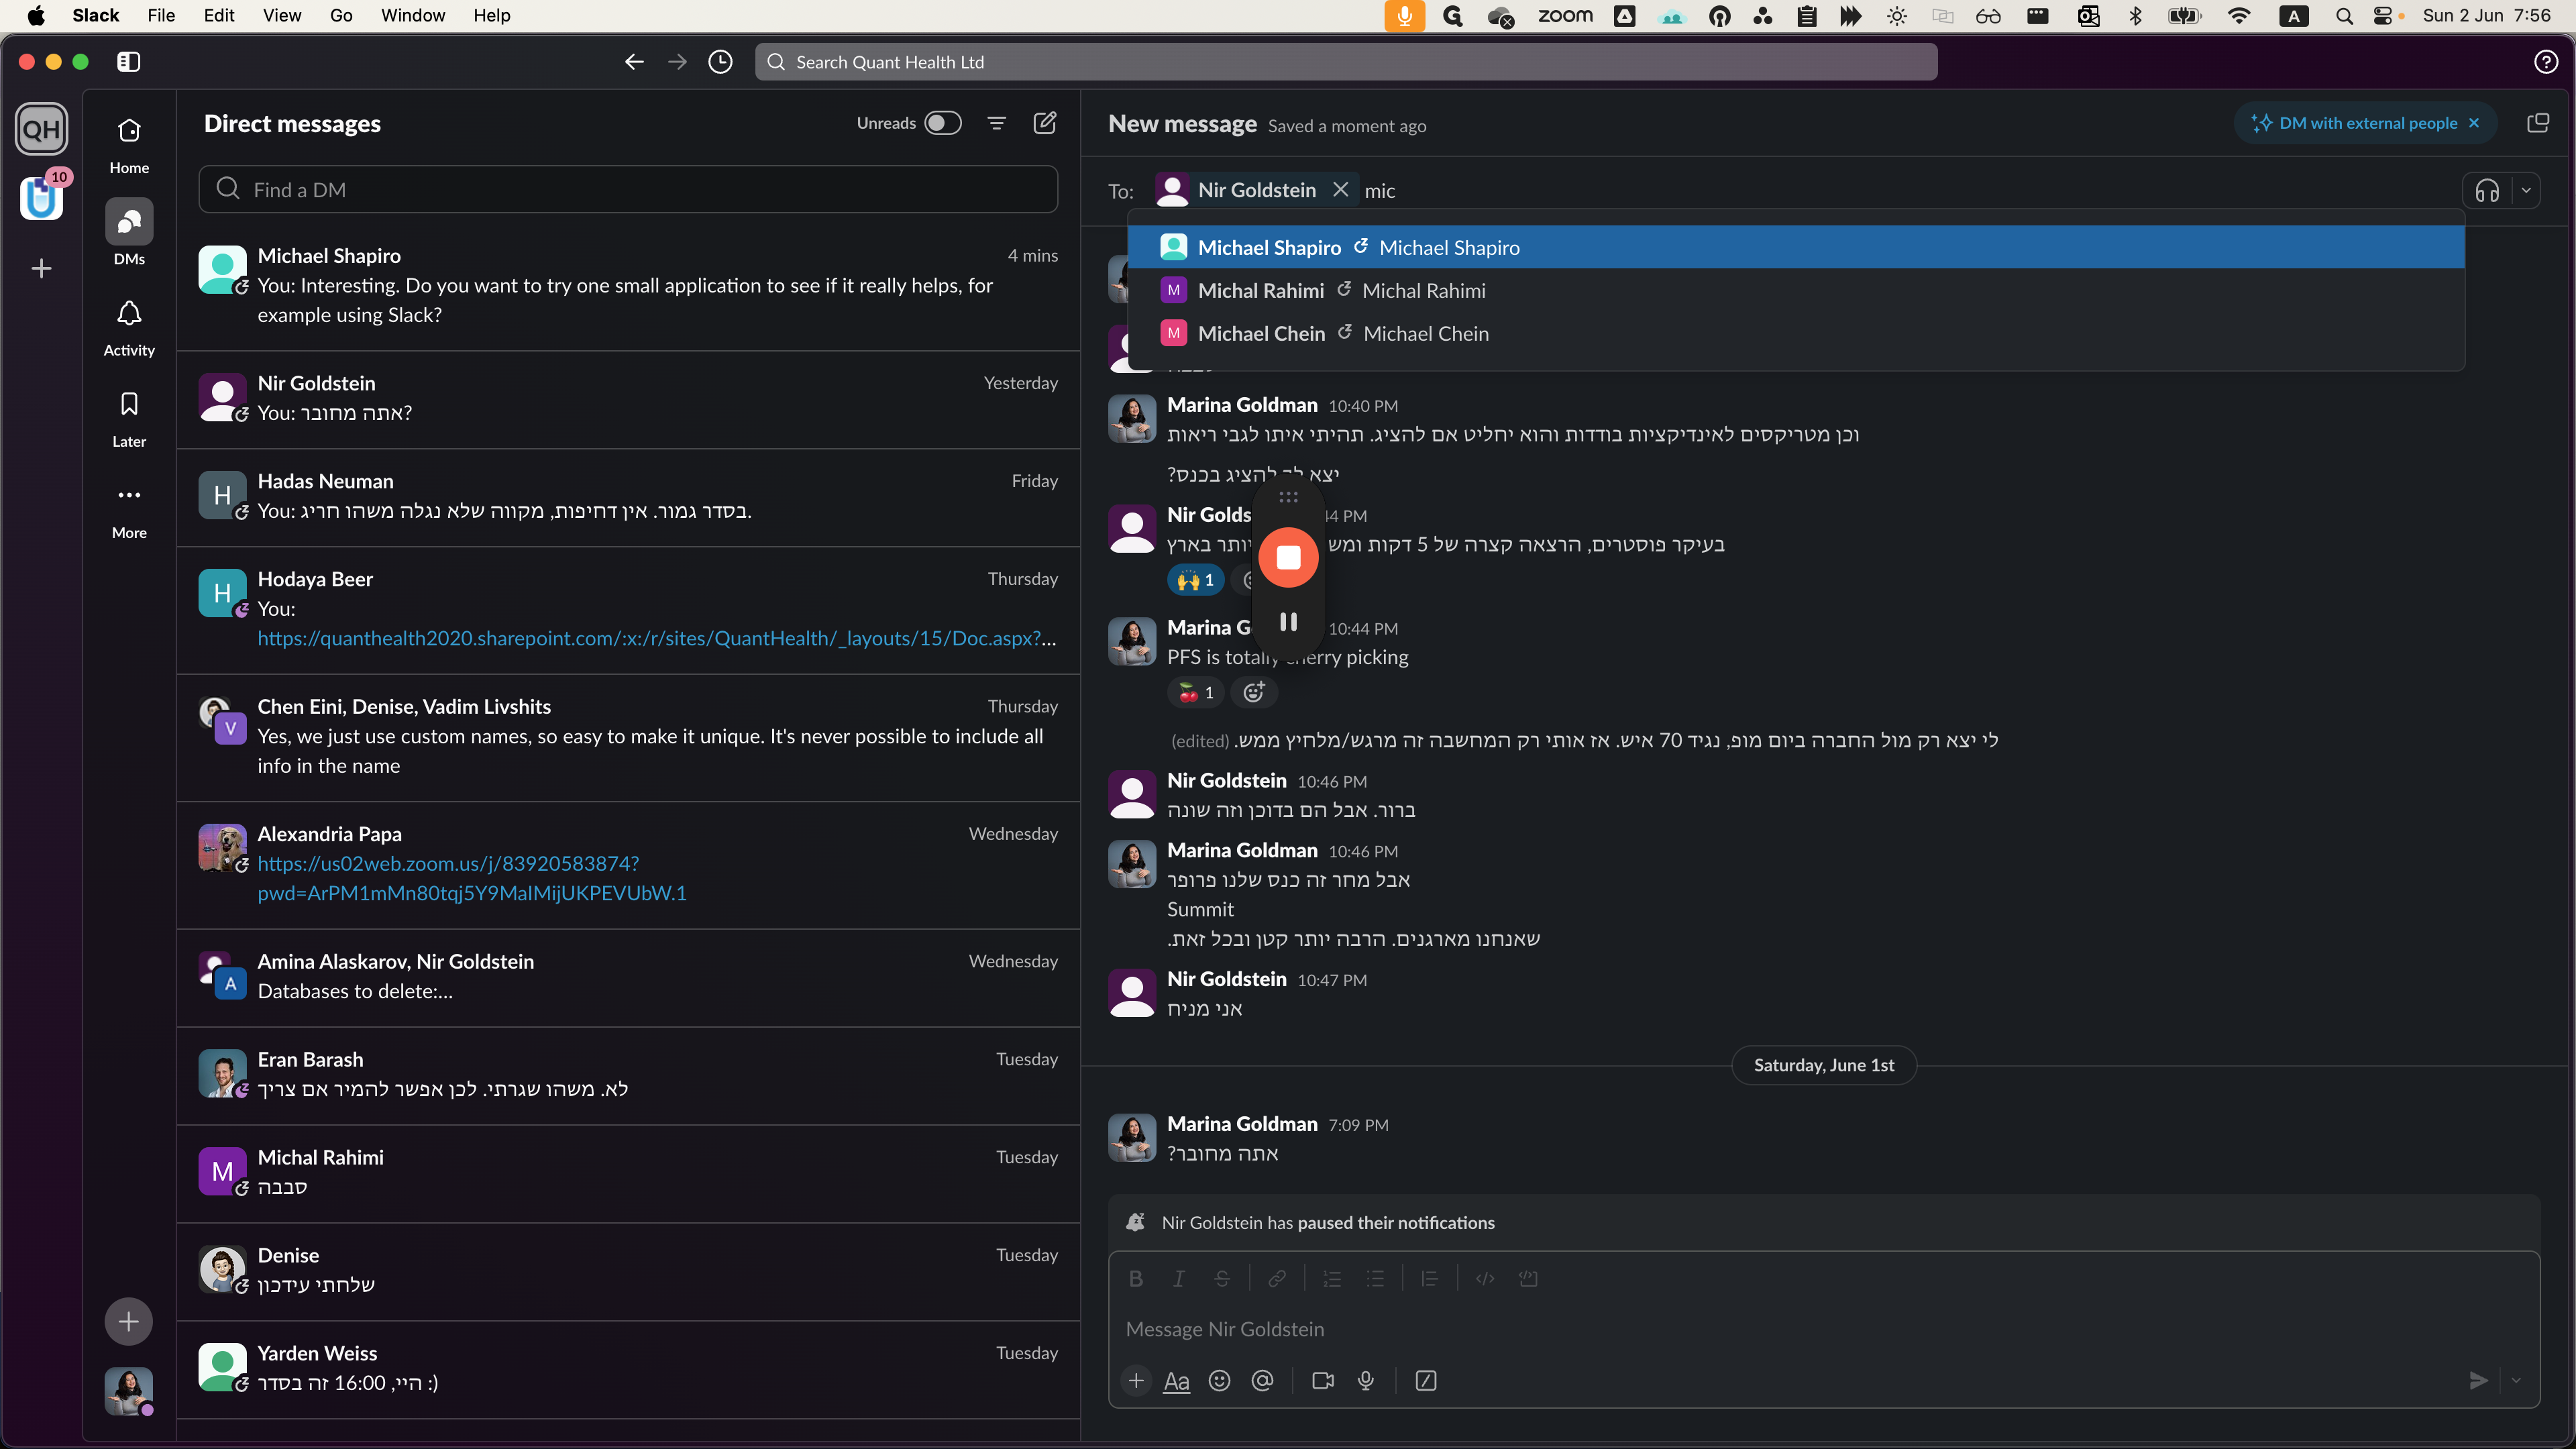Insert a code block
Screen dimensions: 2576x1449
pos(1528,1278)
